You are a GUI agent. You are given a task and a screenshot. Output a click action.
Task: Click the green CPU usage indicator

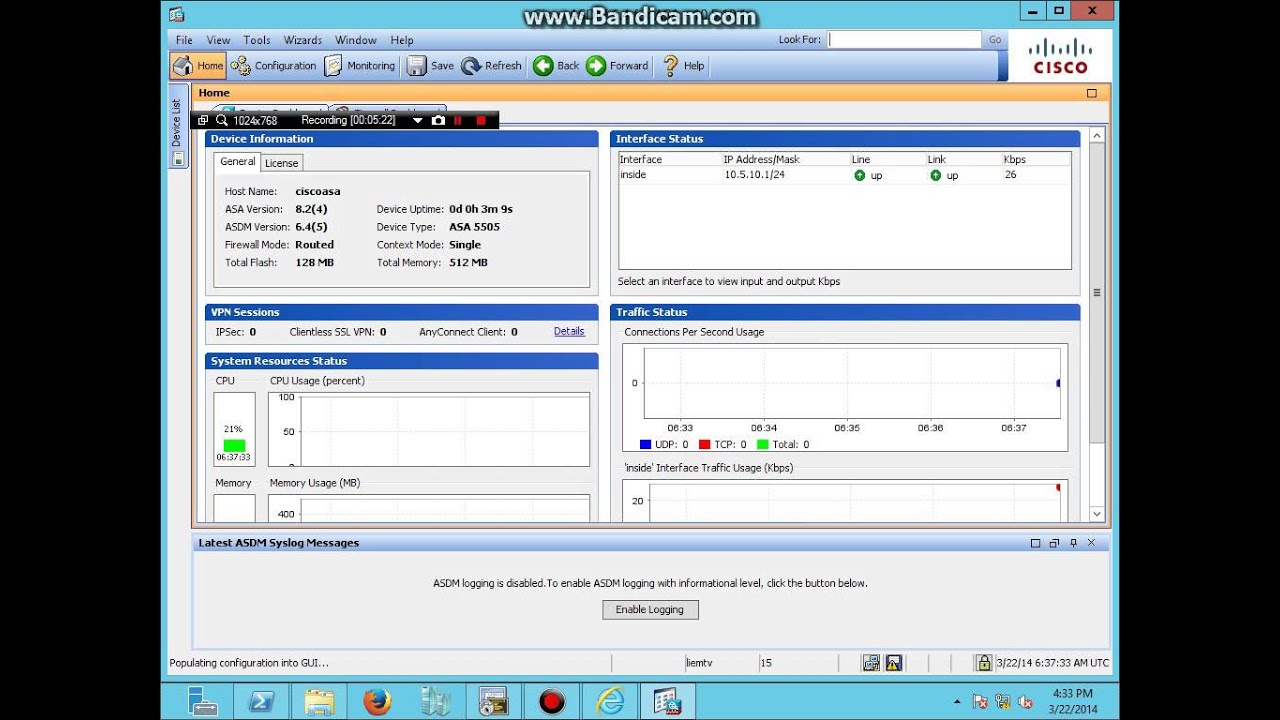click(x=234, y=445)
